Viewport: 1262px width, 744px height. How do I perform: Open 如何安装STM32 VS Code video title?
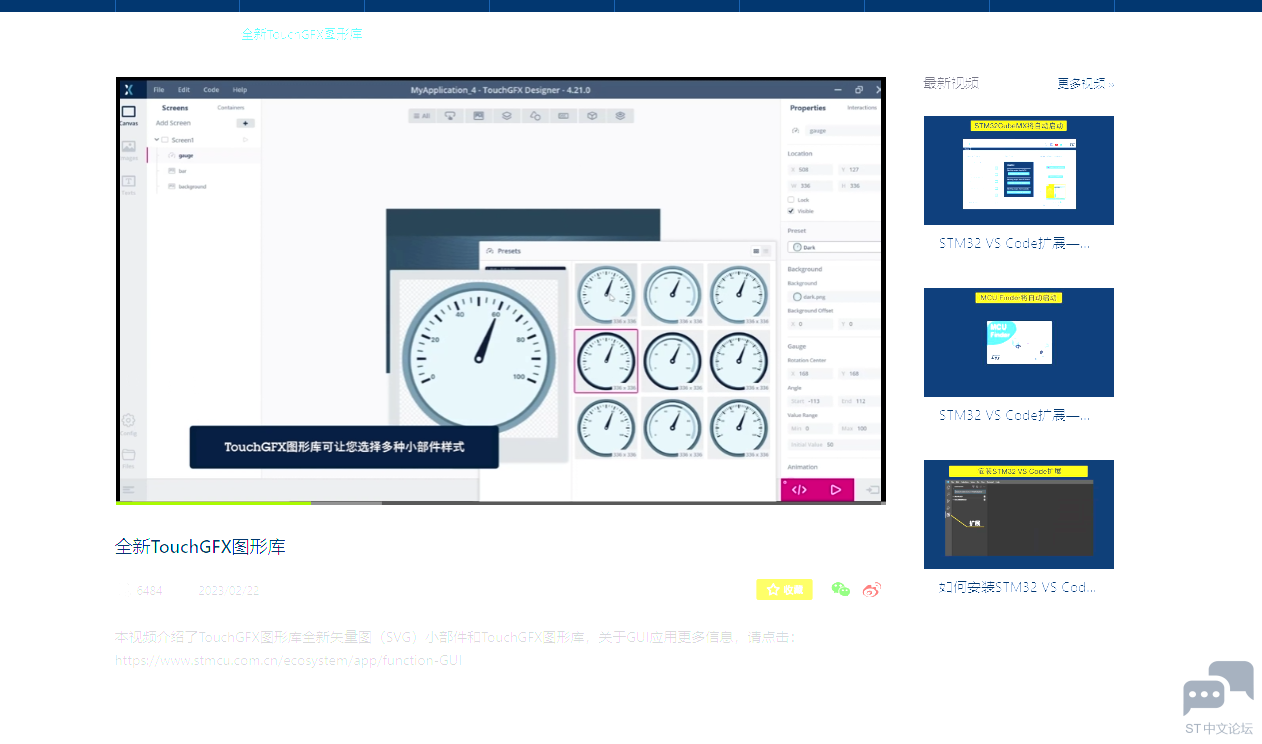click(x=1018, y=587)
